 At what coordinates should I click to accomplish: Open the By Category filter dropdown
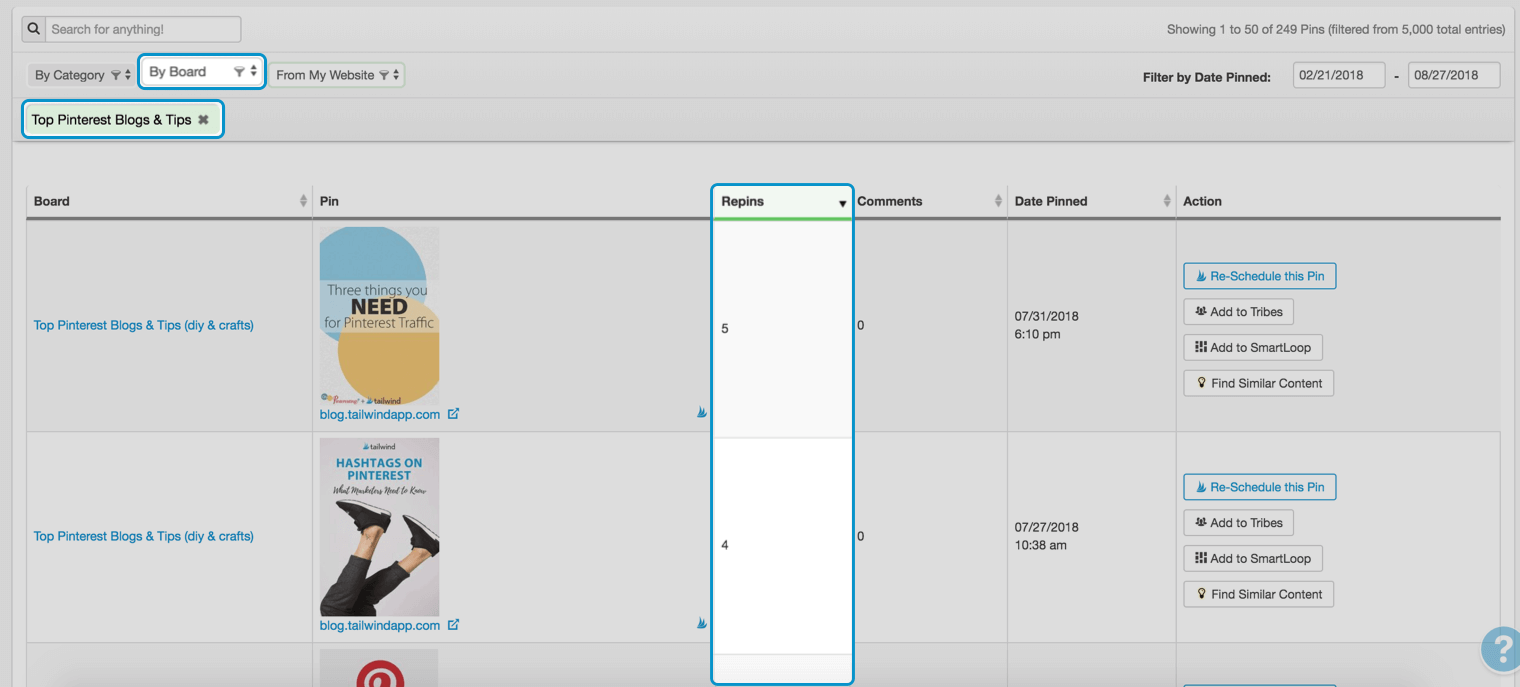coord(82,75)
